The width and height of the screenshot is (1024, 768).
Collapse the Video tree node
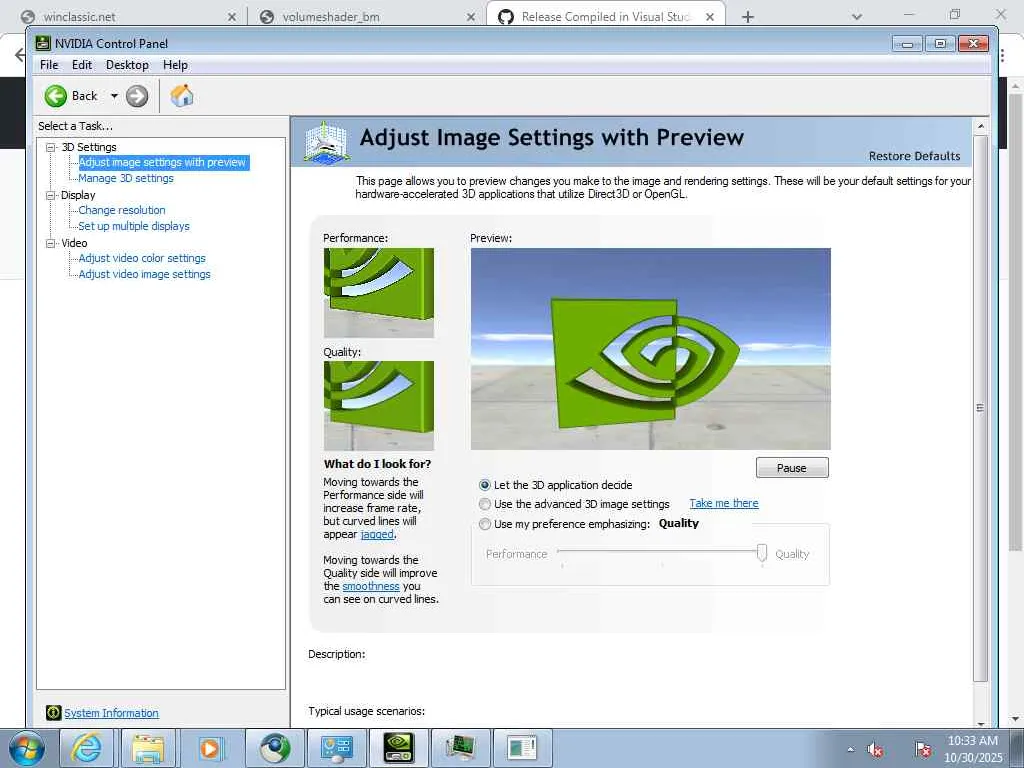coord(50,243)
